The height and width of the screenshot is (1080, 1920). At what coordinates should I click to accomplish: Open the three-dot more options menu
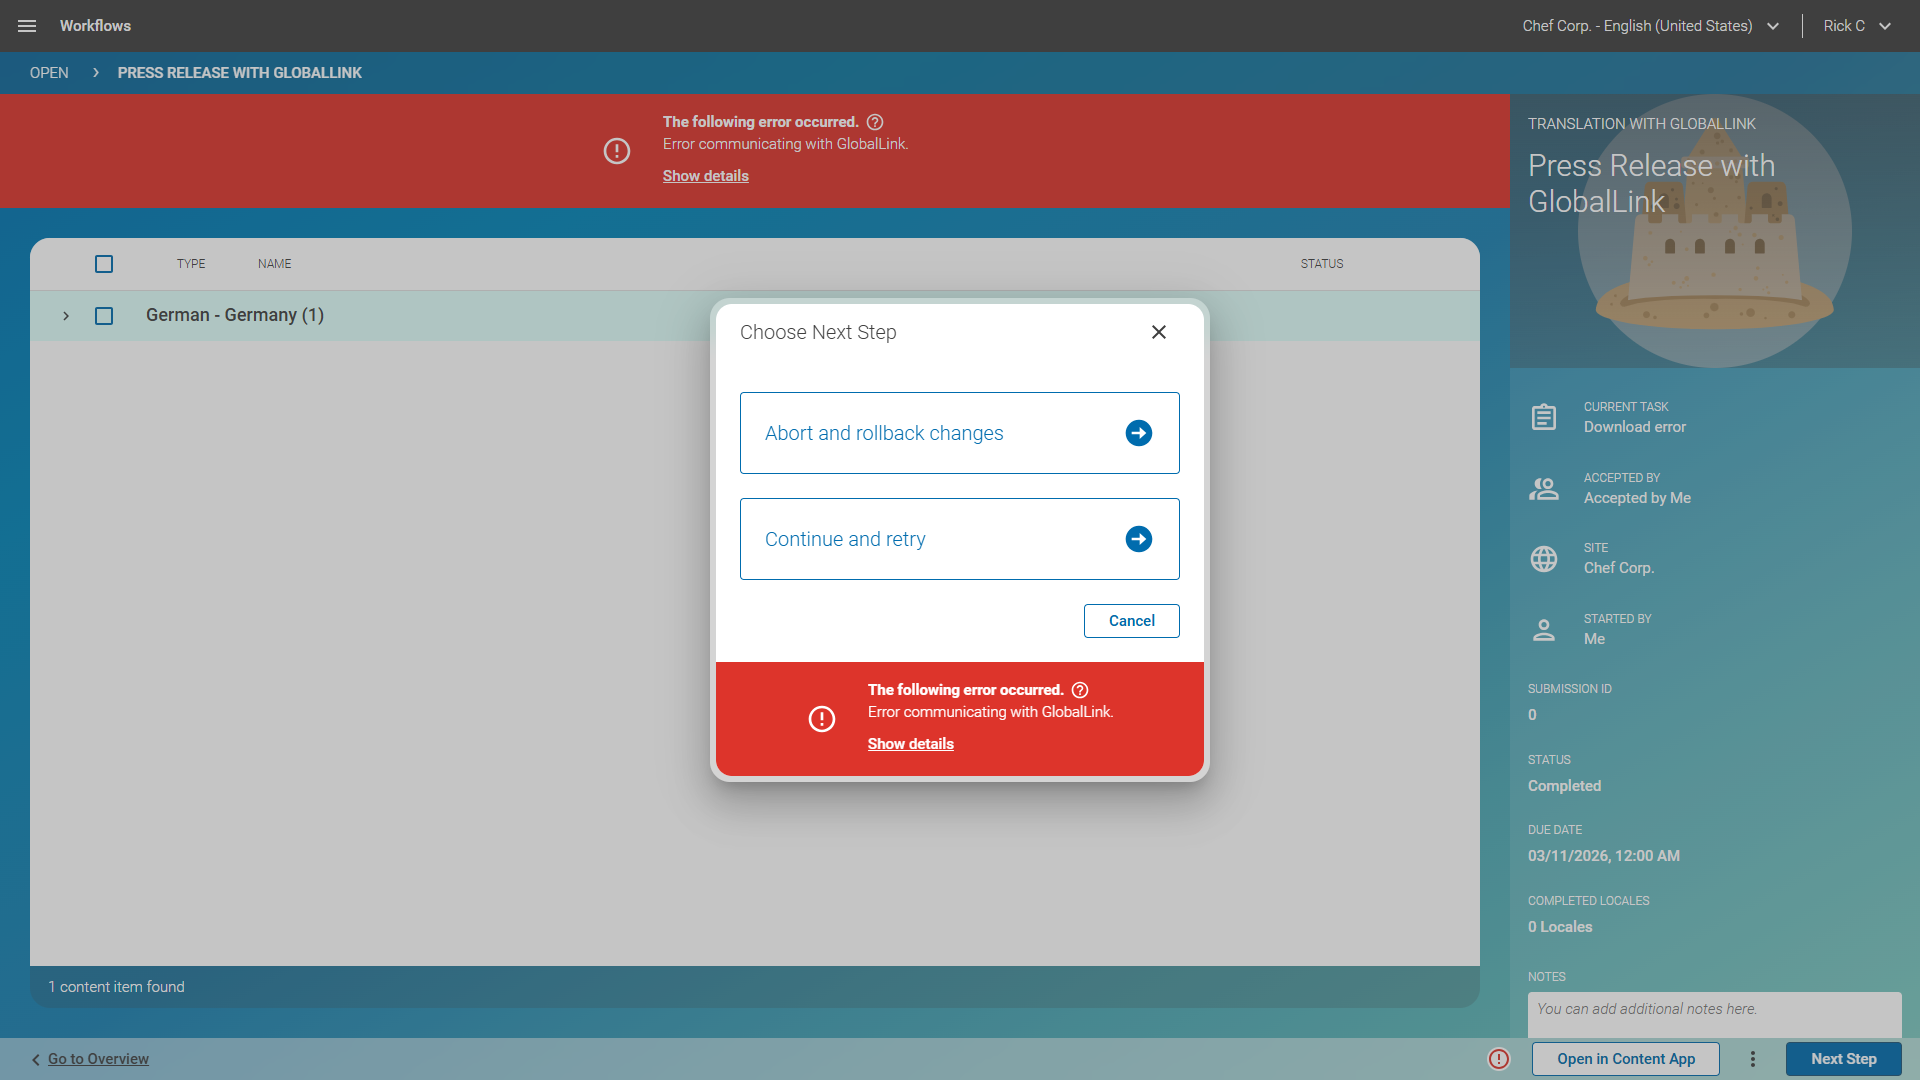tap(1752, 1059)
